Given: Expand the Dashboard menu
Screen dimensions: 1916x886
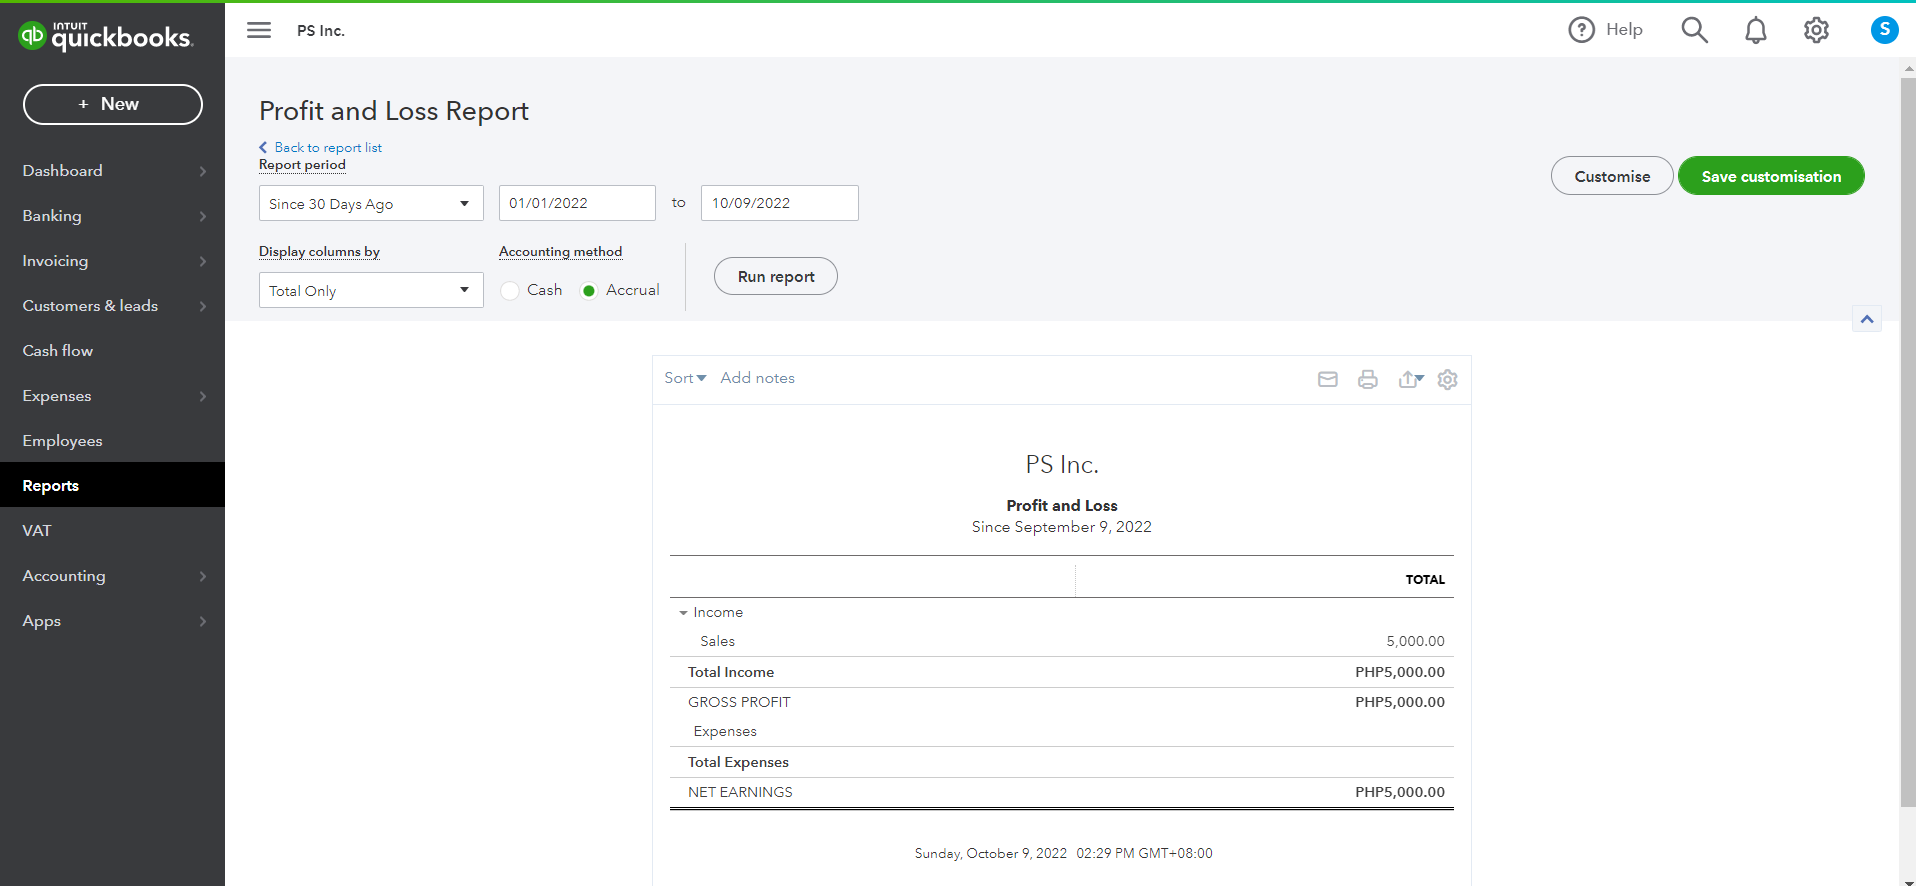Looking at the screenshot, I should click(x=112, y=171).
